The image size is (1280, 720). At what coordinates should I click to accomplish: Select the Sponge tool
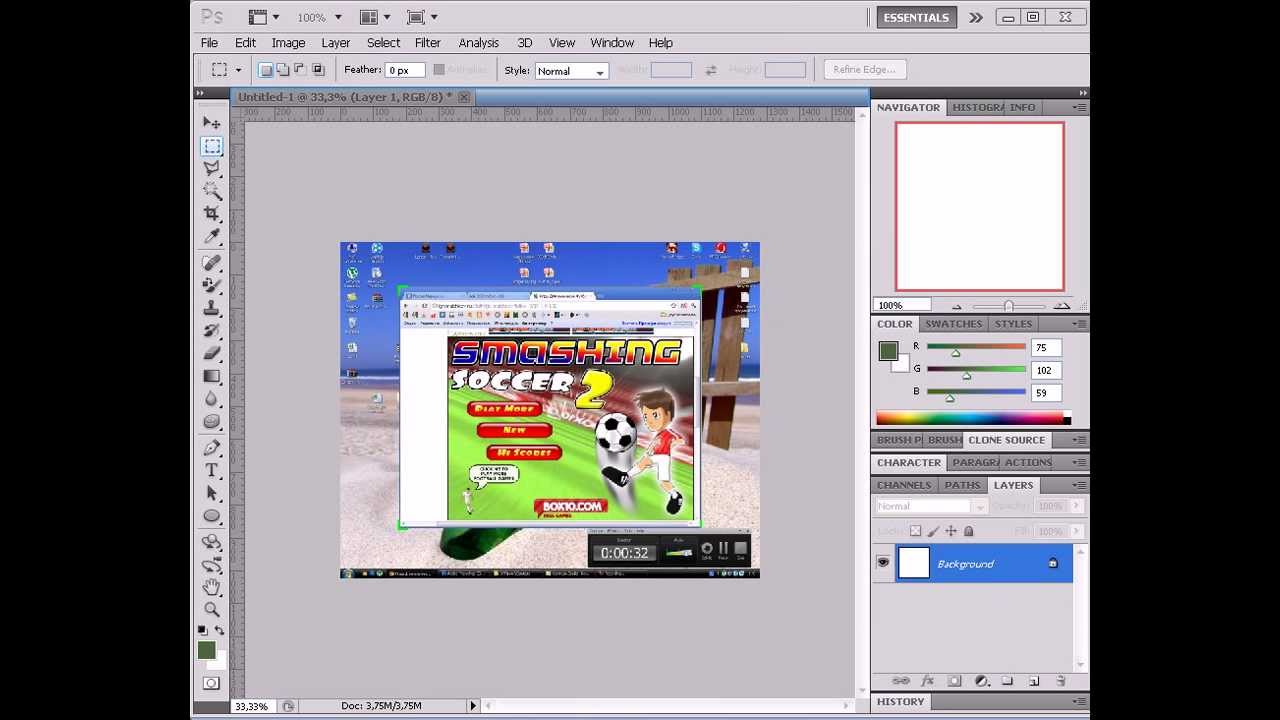[212, 421]
